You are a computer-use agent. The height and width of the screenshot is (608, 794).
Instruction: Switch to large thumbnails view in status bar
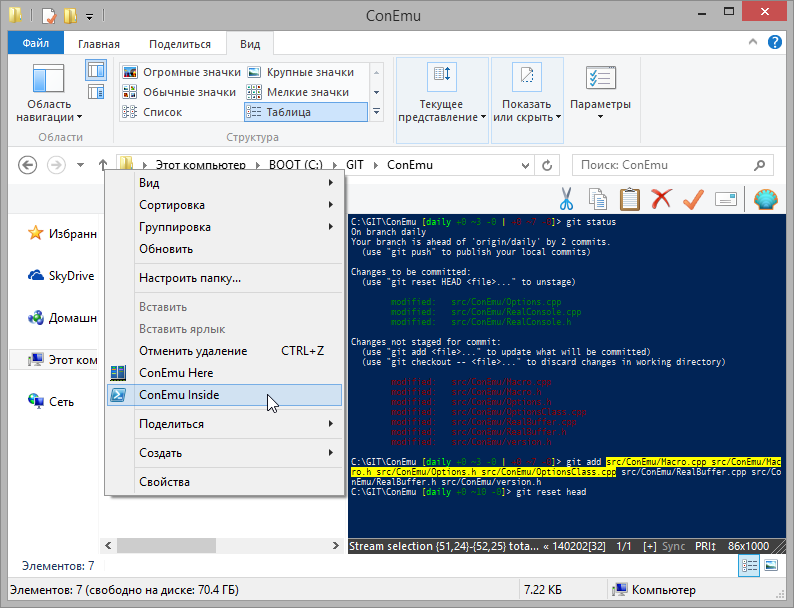pyautogui.click(x=770, y=566)
